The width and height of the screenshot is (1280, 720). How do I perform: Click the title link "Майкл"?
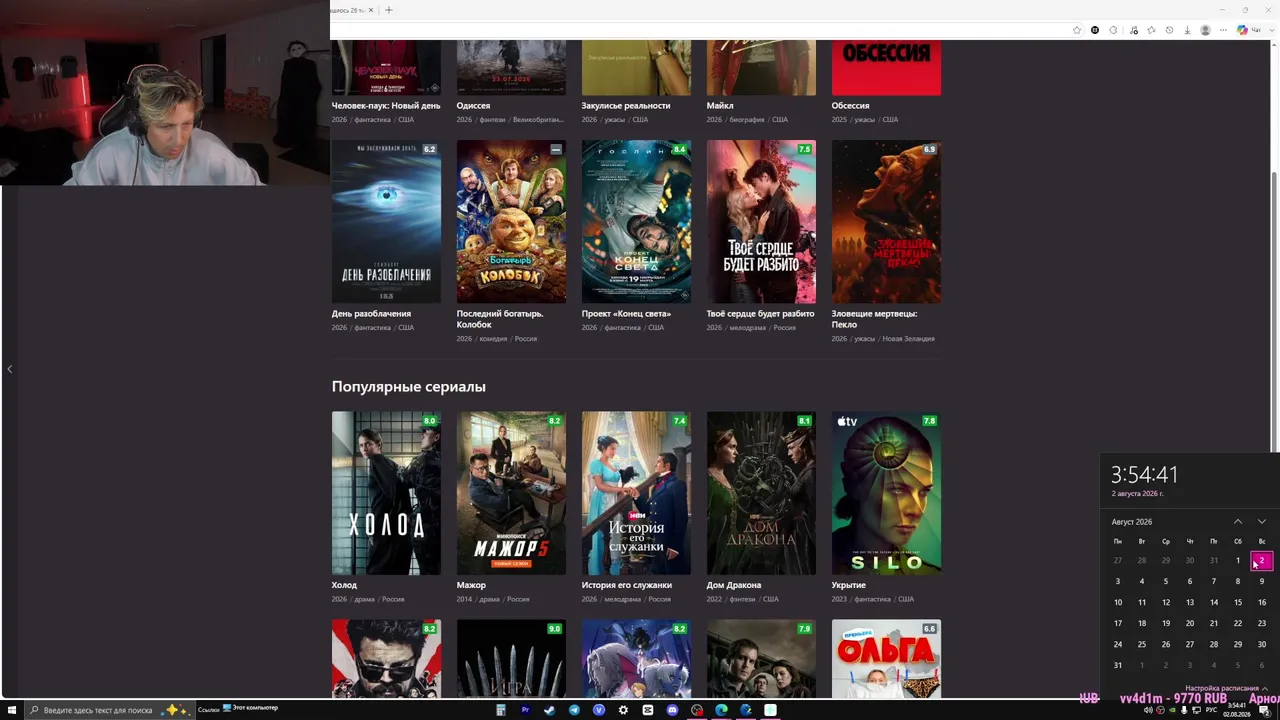[x=720, y=105]
